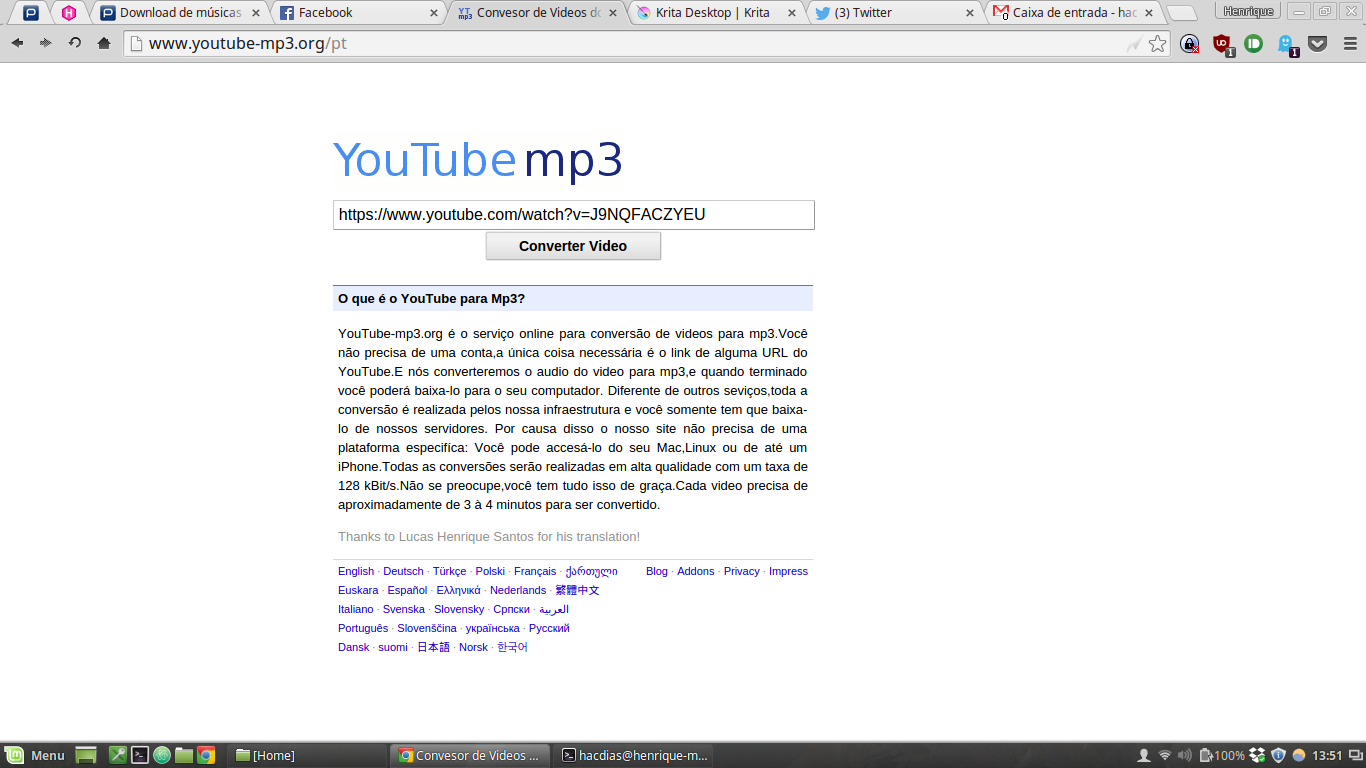The width and height of the screenshot is (1366, 768).
Task: Click the browser back arrow
Action: (x=17, y=43)
